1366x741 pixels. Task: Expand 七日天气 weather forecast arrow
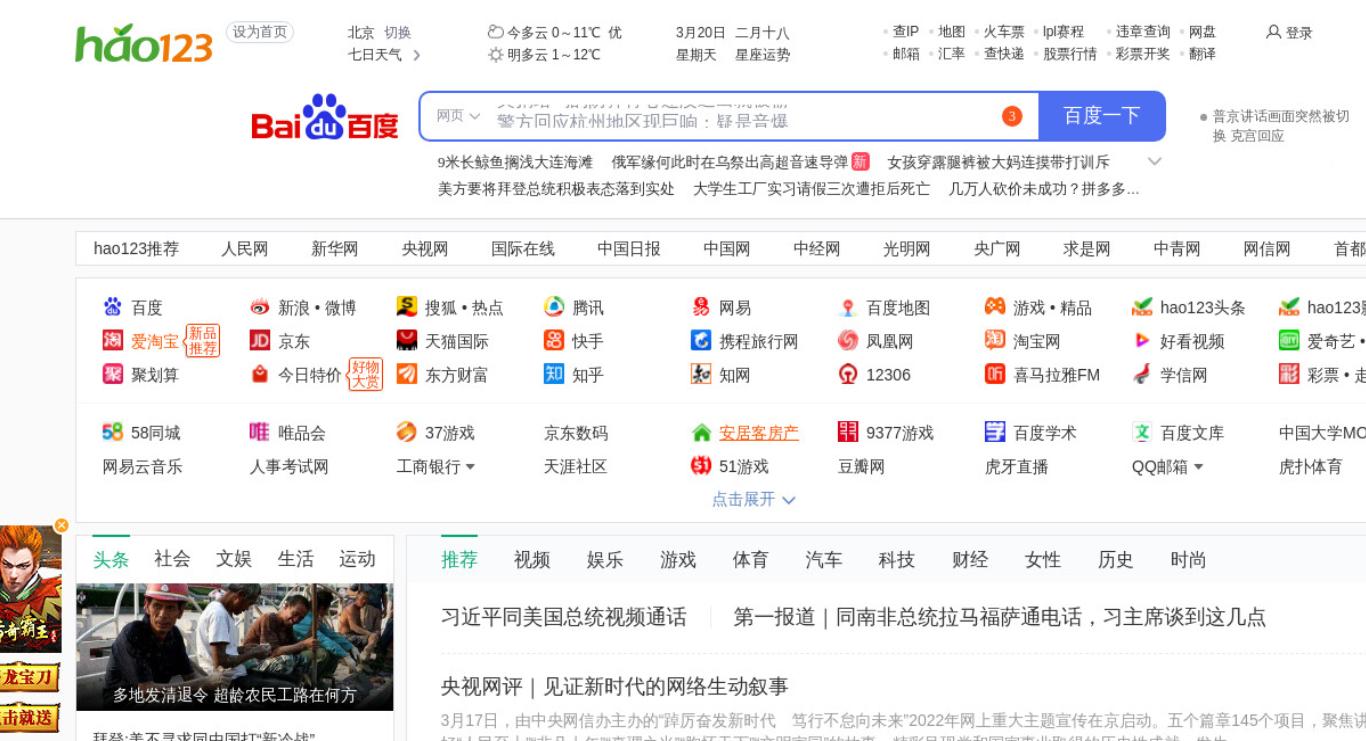point(417,55)
